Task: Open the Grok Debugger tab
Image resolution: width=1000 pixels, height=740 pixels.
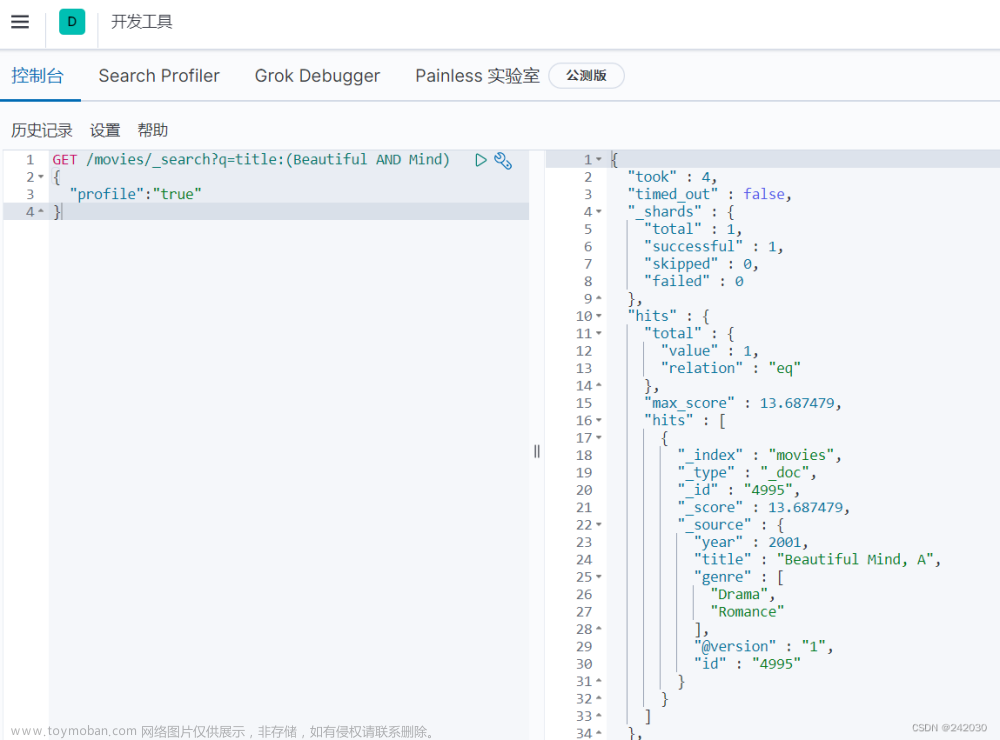Action: (317, 76)
